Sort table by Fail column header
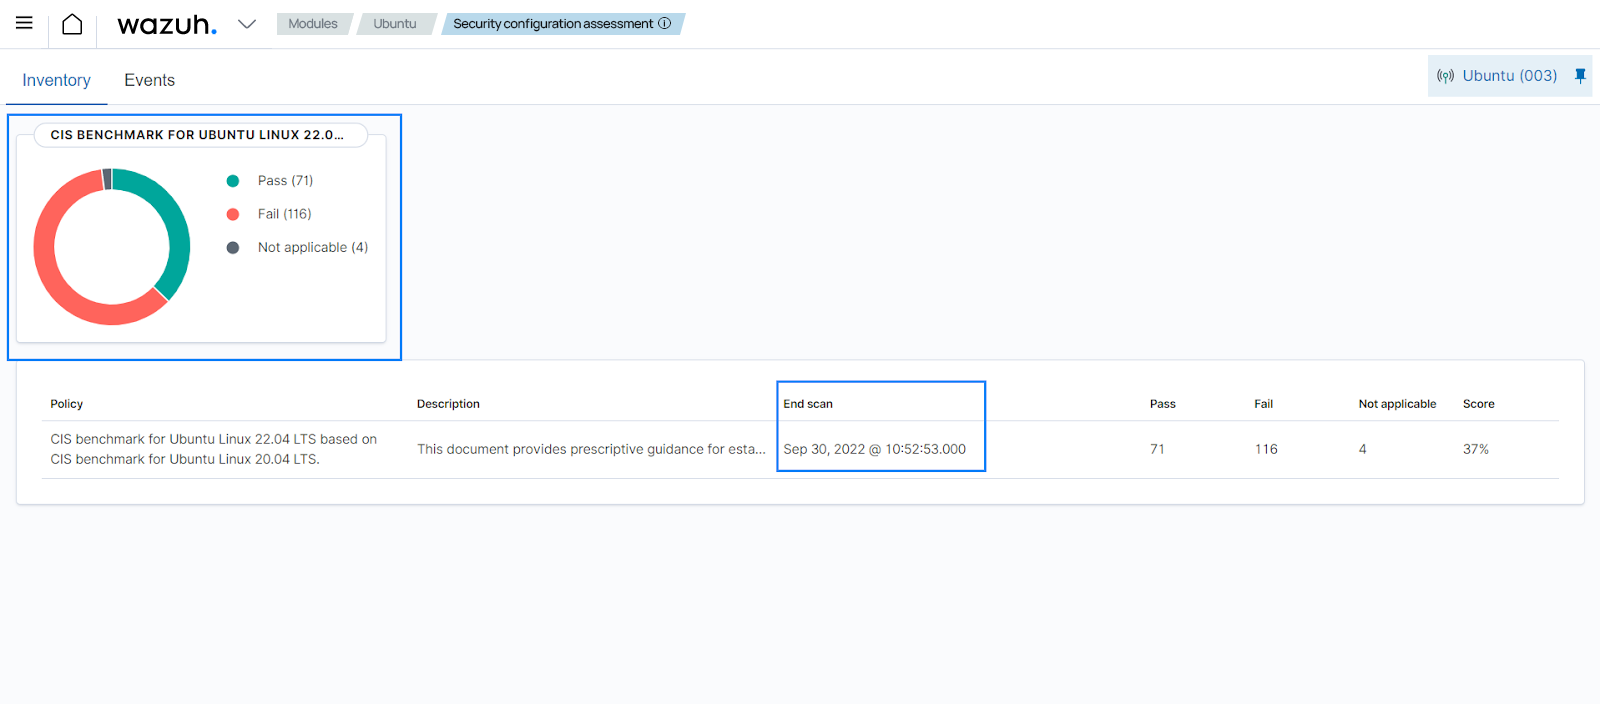 (x=1264, y=404)
